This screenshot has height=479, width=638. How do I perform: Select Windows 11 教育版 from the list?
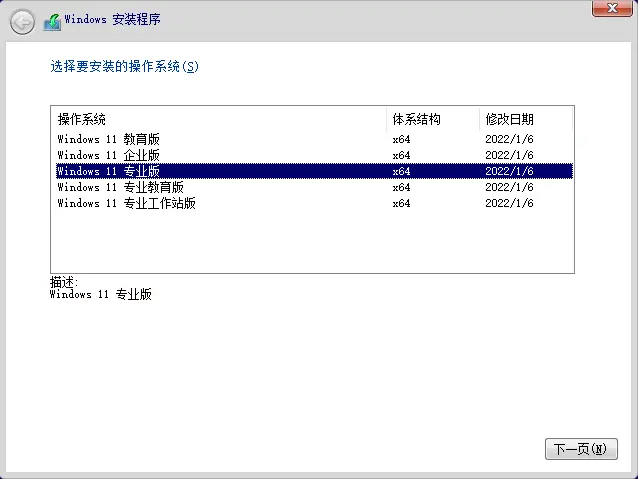(108, 139)
